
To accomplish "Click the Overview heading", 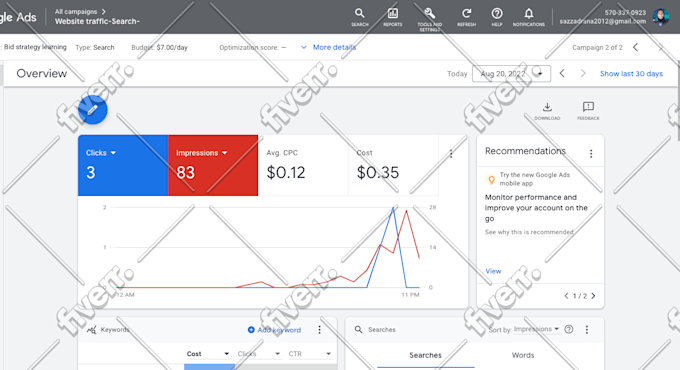I will [x=42, y=73].
